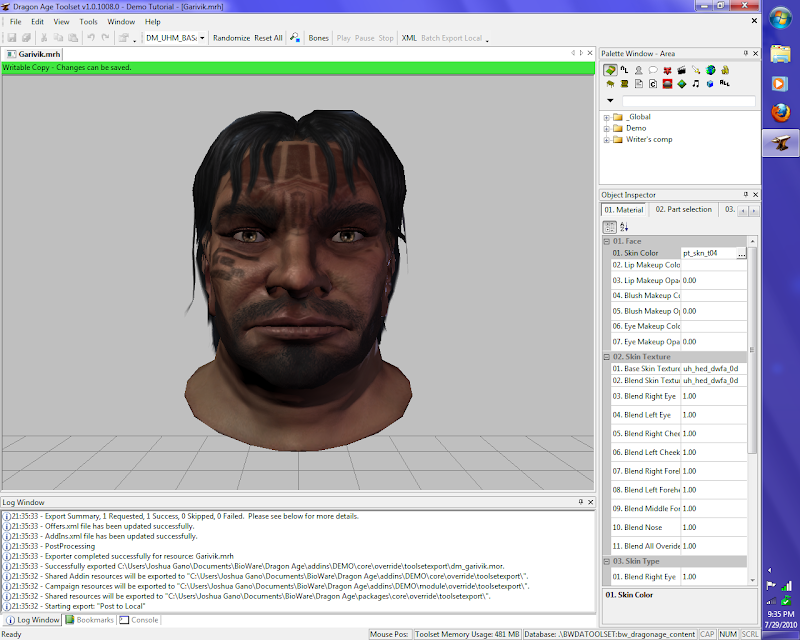This screenshot has width=800, height=640.
Task: Click the globe icon in Palette Window
Action: point(710,70)
